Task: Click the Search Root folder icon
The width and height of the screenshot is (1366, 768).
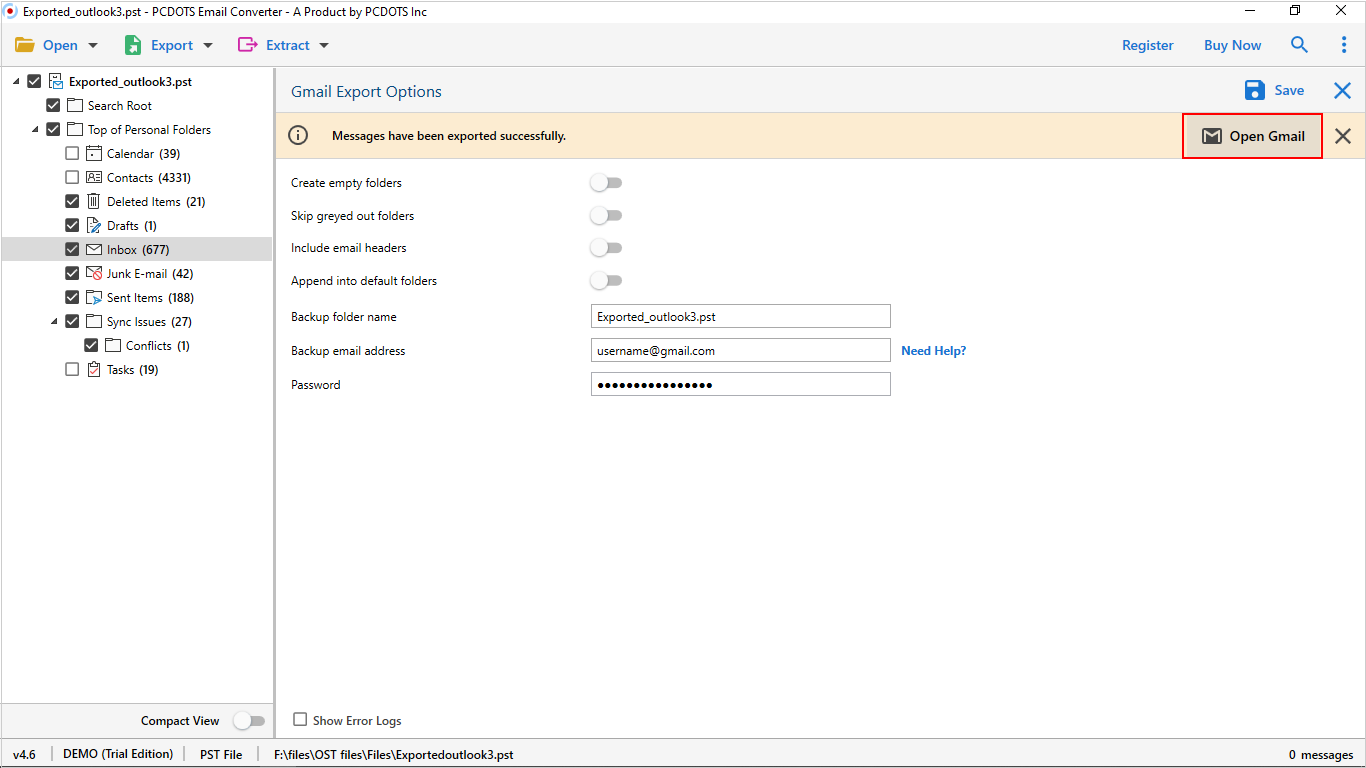Action: pyautogui.click(x=76, y=105)
